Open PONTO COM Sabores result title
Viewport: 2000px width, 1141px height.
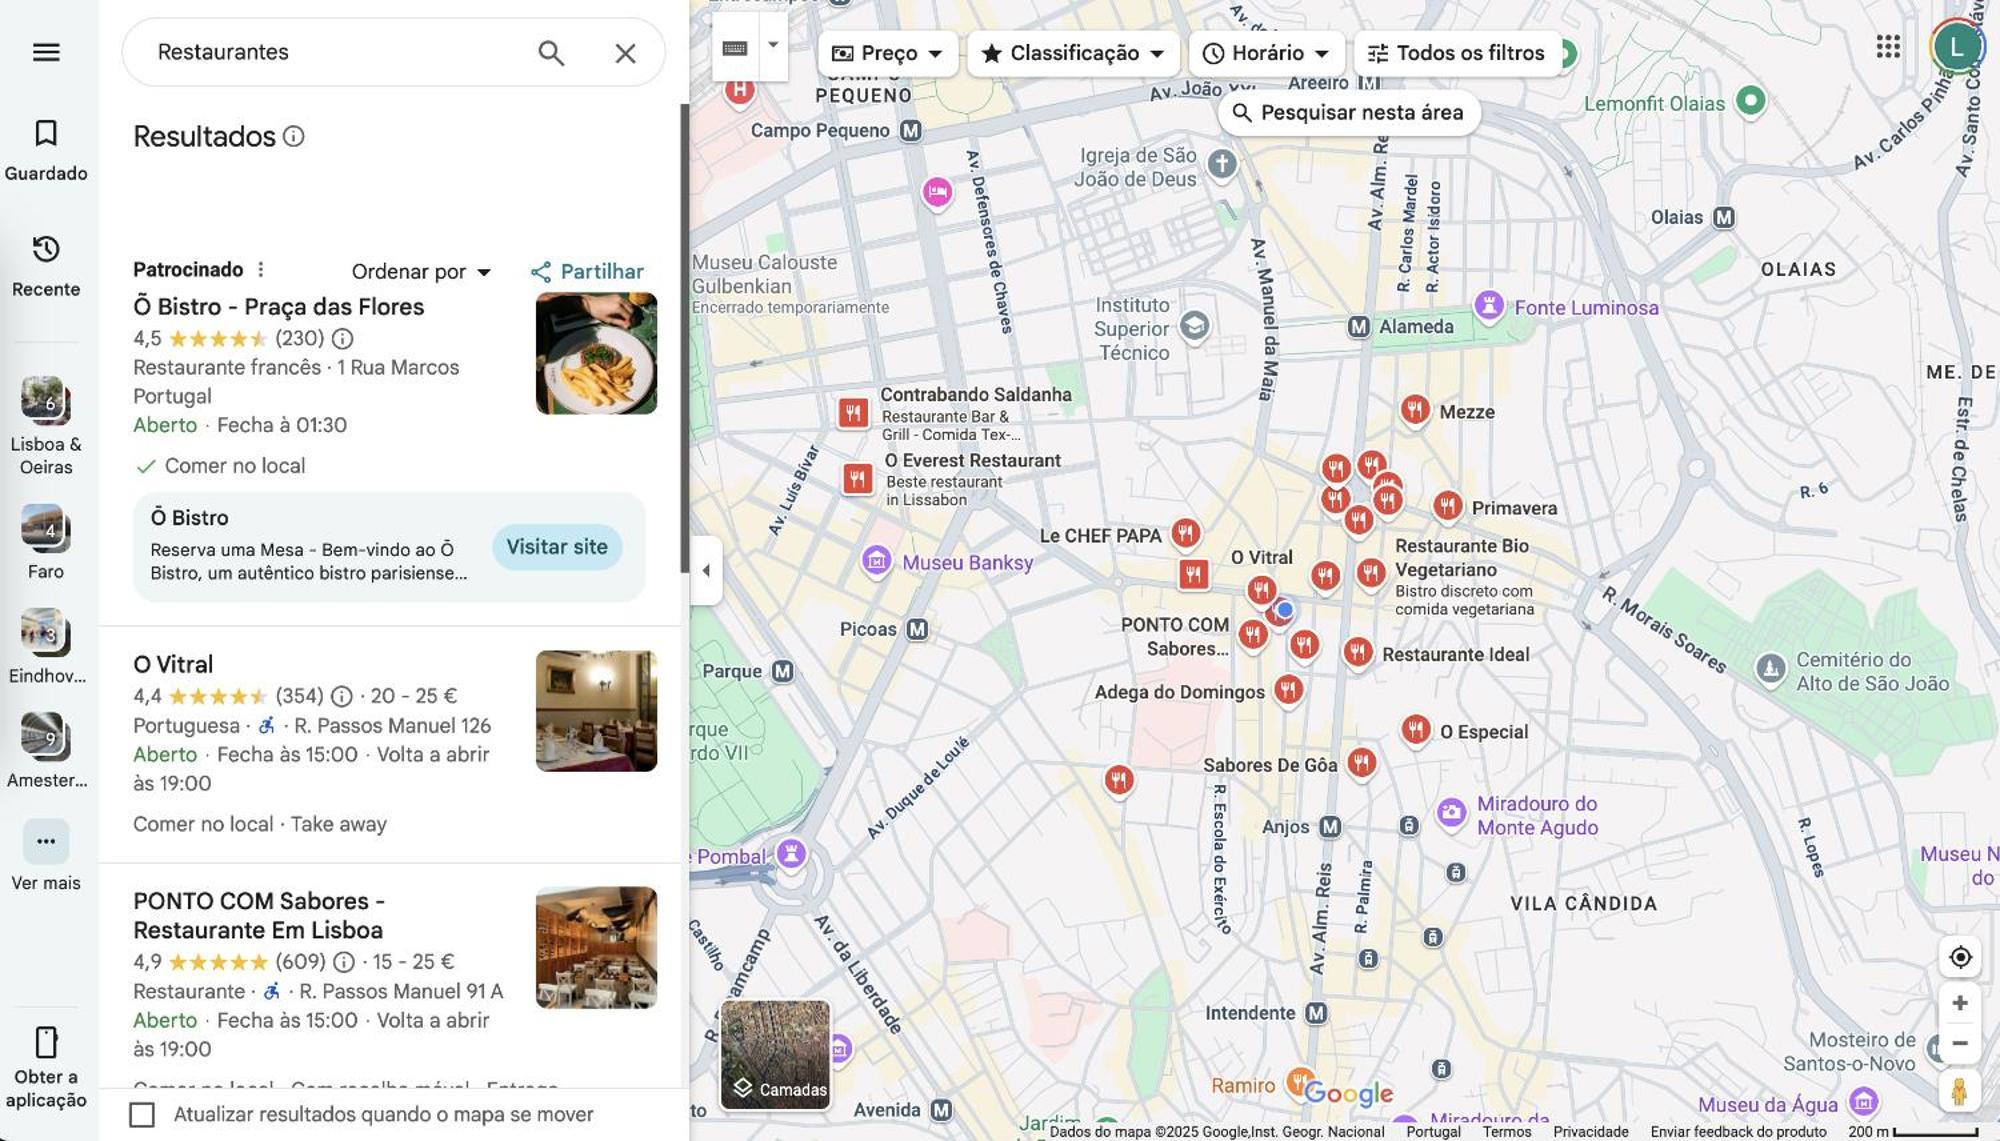point(259,915)
